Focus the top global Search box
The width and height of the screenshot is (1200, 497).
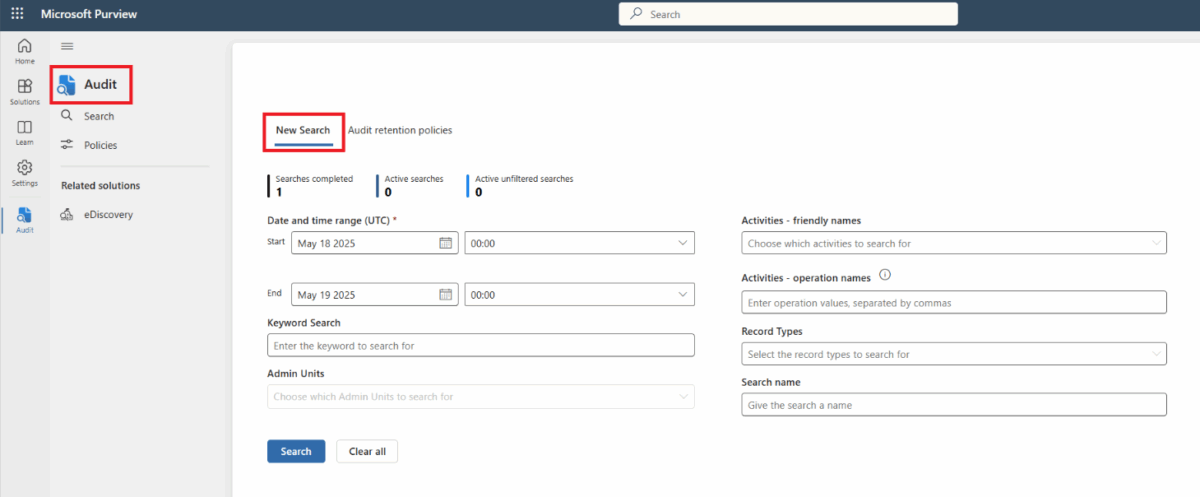(x=788, y=14)
